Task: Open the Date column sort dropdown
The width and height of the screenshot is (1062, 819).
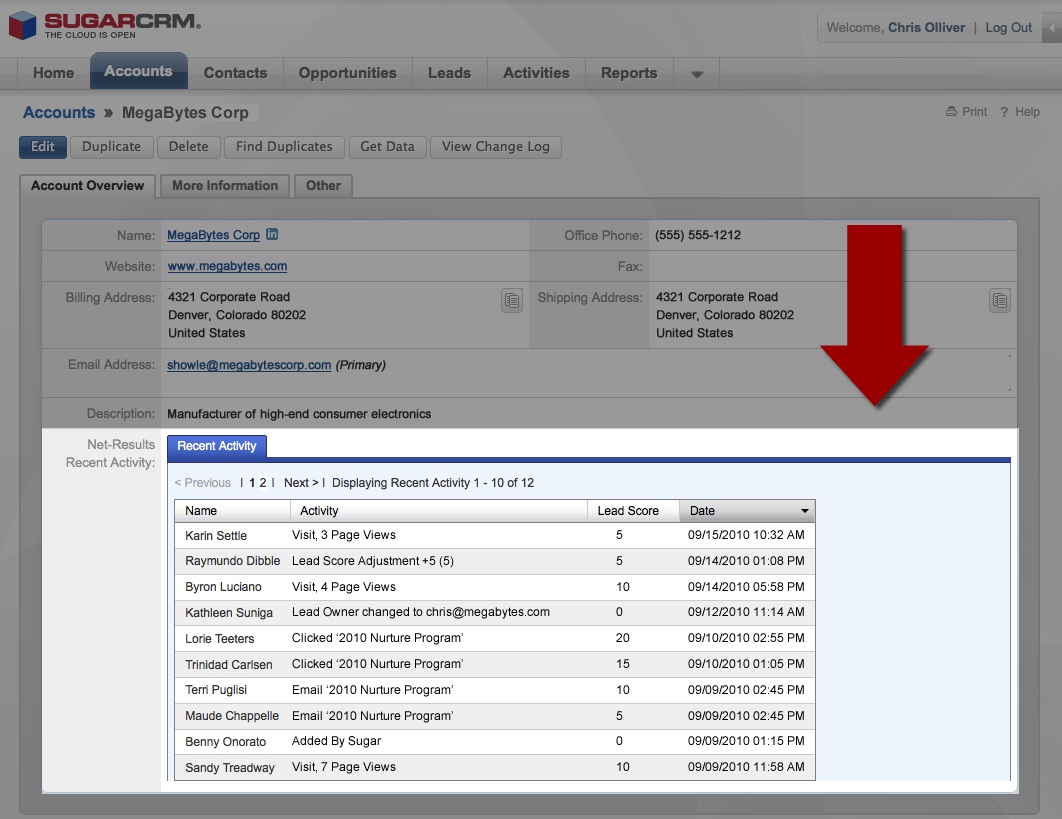Action: pyautogui.click(x=804, y=511)
